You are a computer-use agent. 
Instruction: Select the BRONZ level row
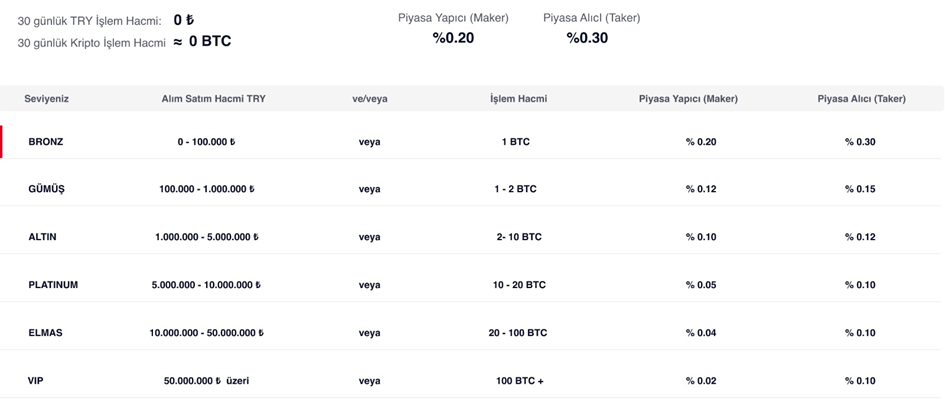(472, 142)
